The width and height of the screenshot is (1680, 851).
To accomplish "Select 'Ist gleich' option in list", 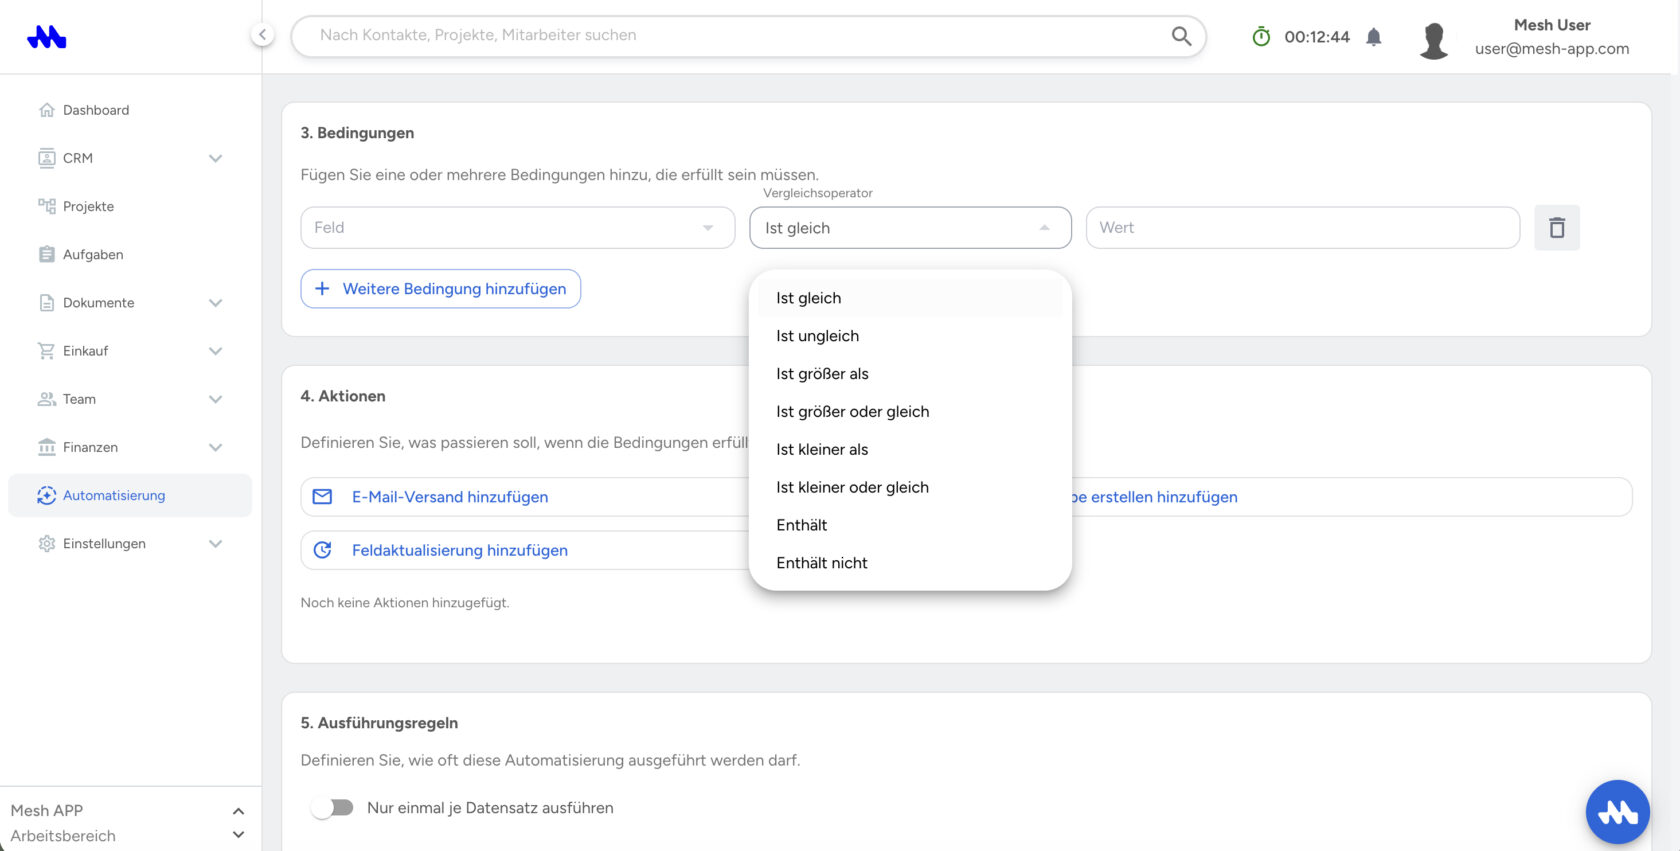I will coord(910,298).
